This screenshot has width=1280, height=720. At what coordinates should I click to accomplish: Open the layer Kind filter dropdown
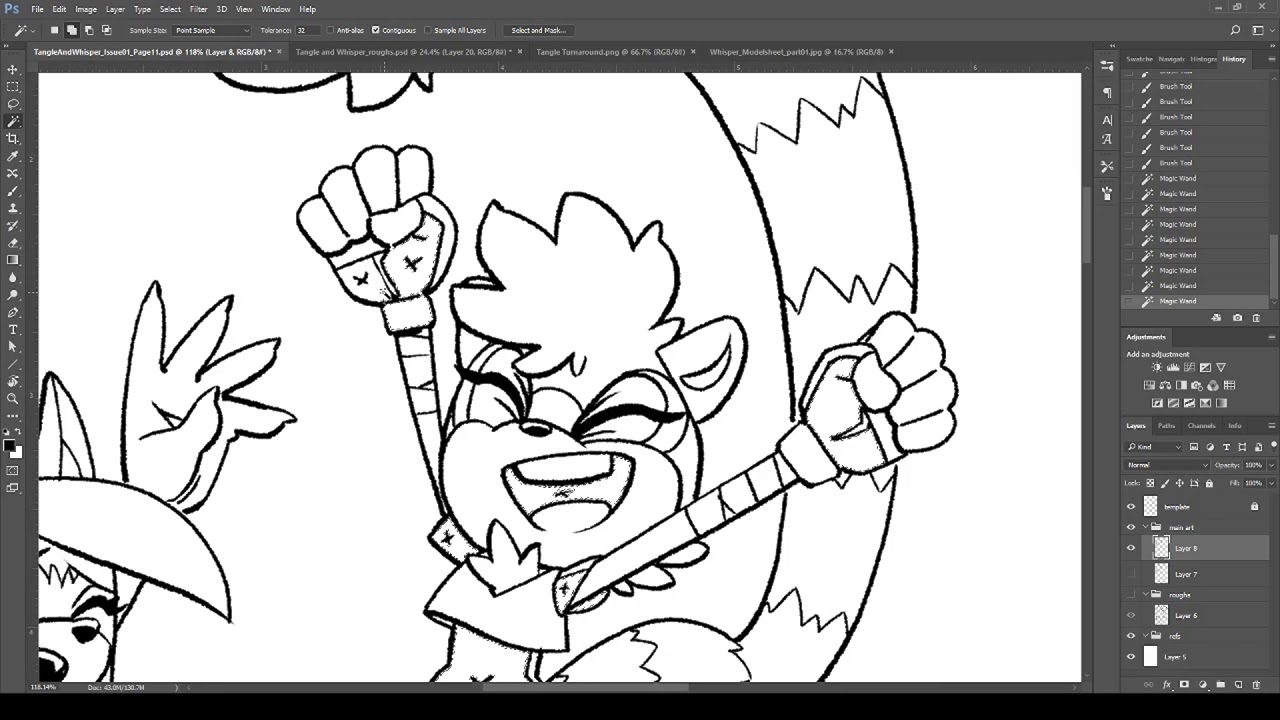point(1155,447)
